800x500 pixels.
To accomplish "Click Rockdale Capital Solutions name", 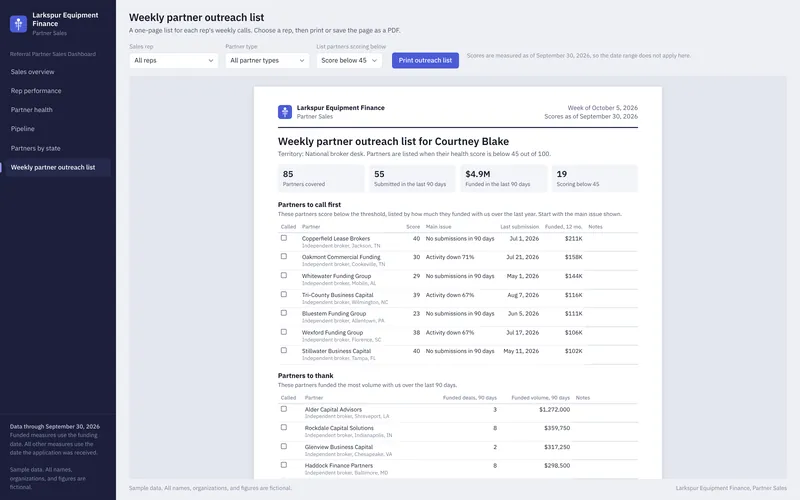I will pyautogui.click(x=339, y=428).
